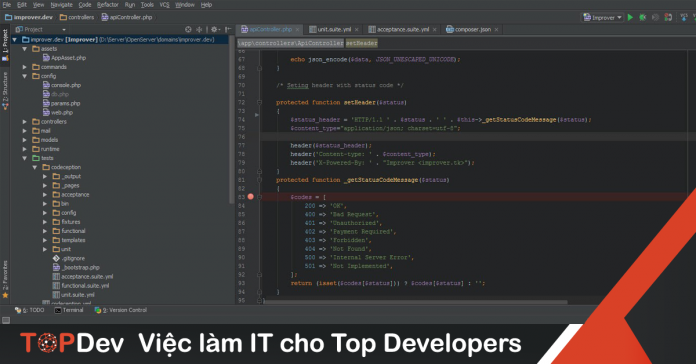
Task: Click the Debug bug icon
Action: (x=642, y=17)
